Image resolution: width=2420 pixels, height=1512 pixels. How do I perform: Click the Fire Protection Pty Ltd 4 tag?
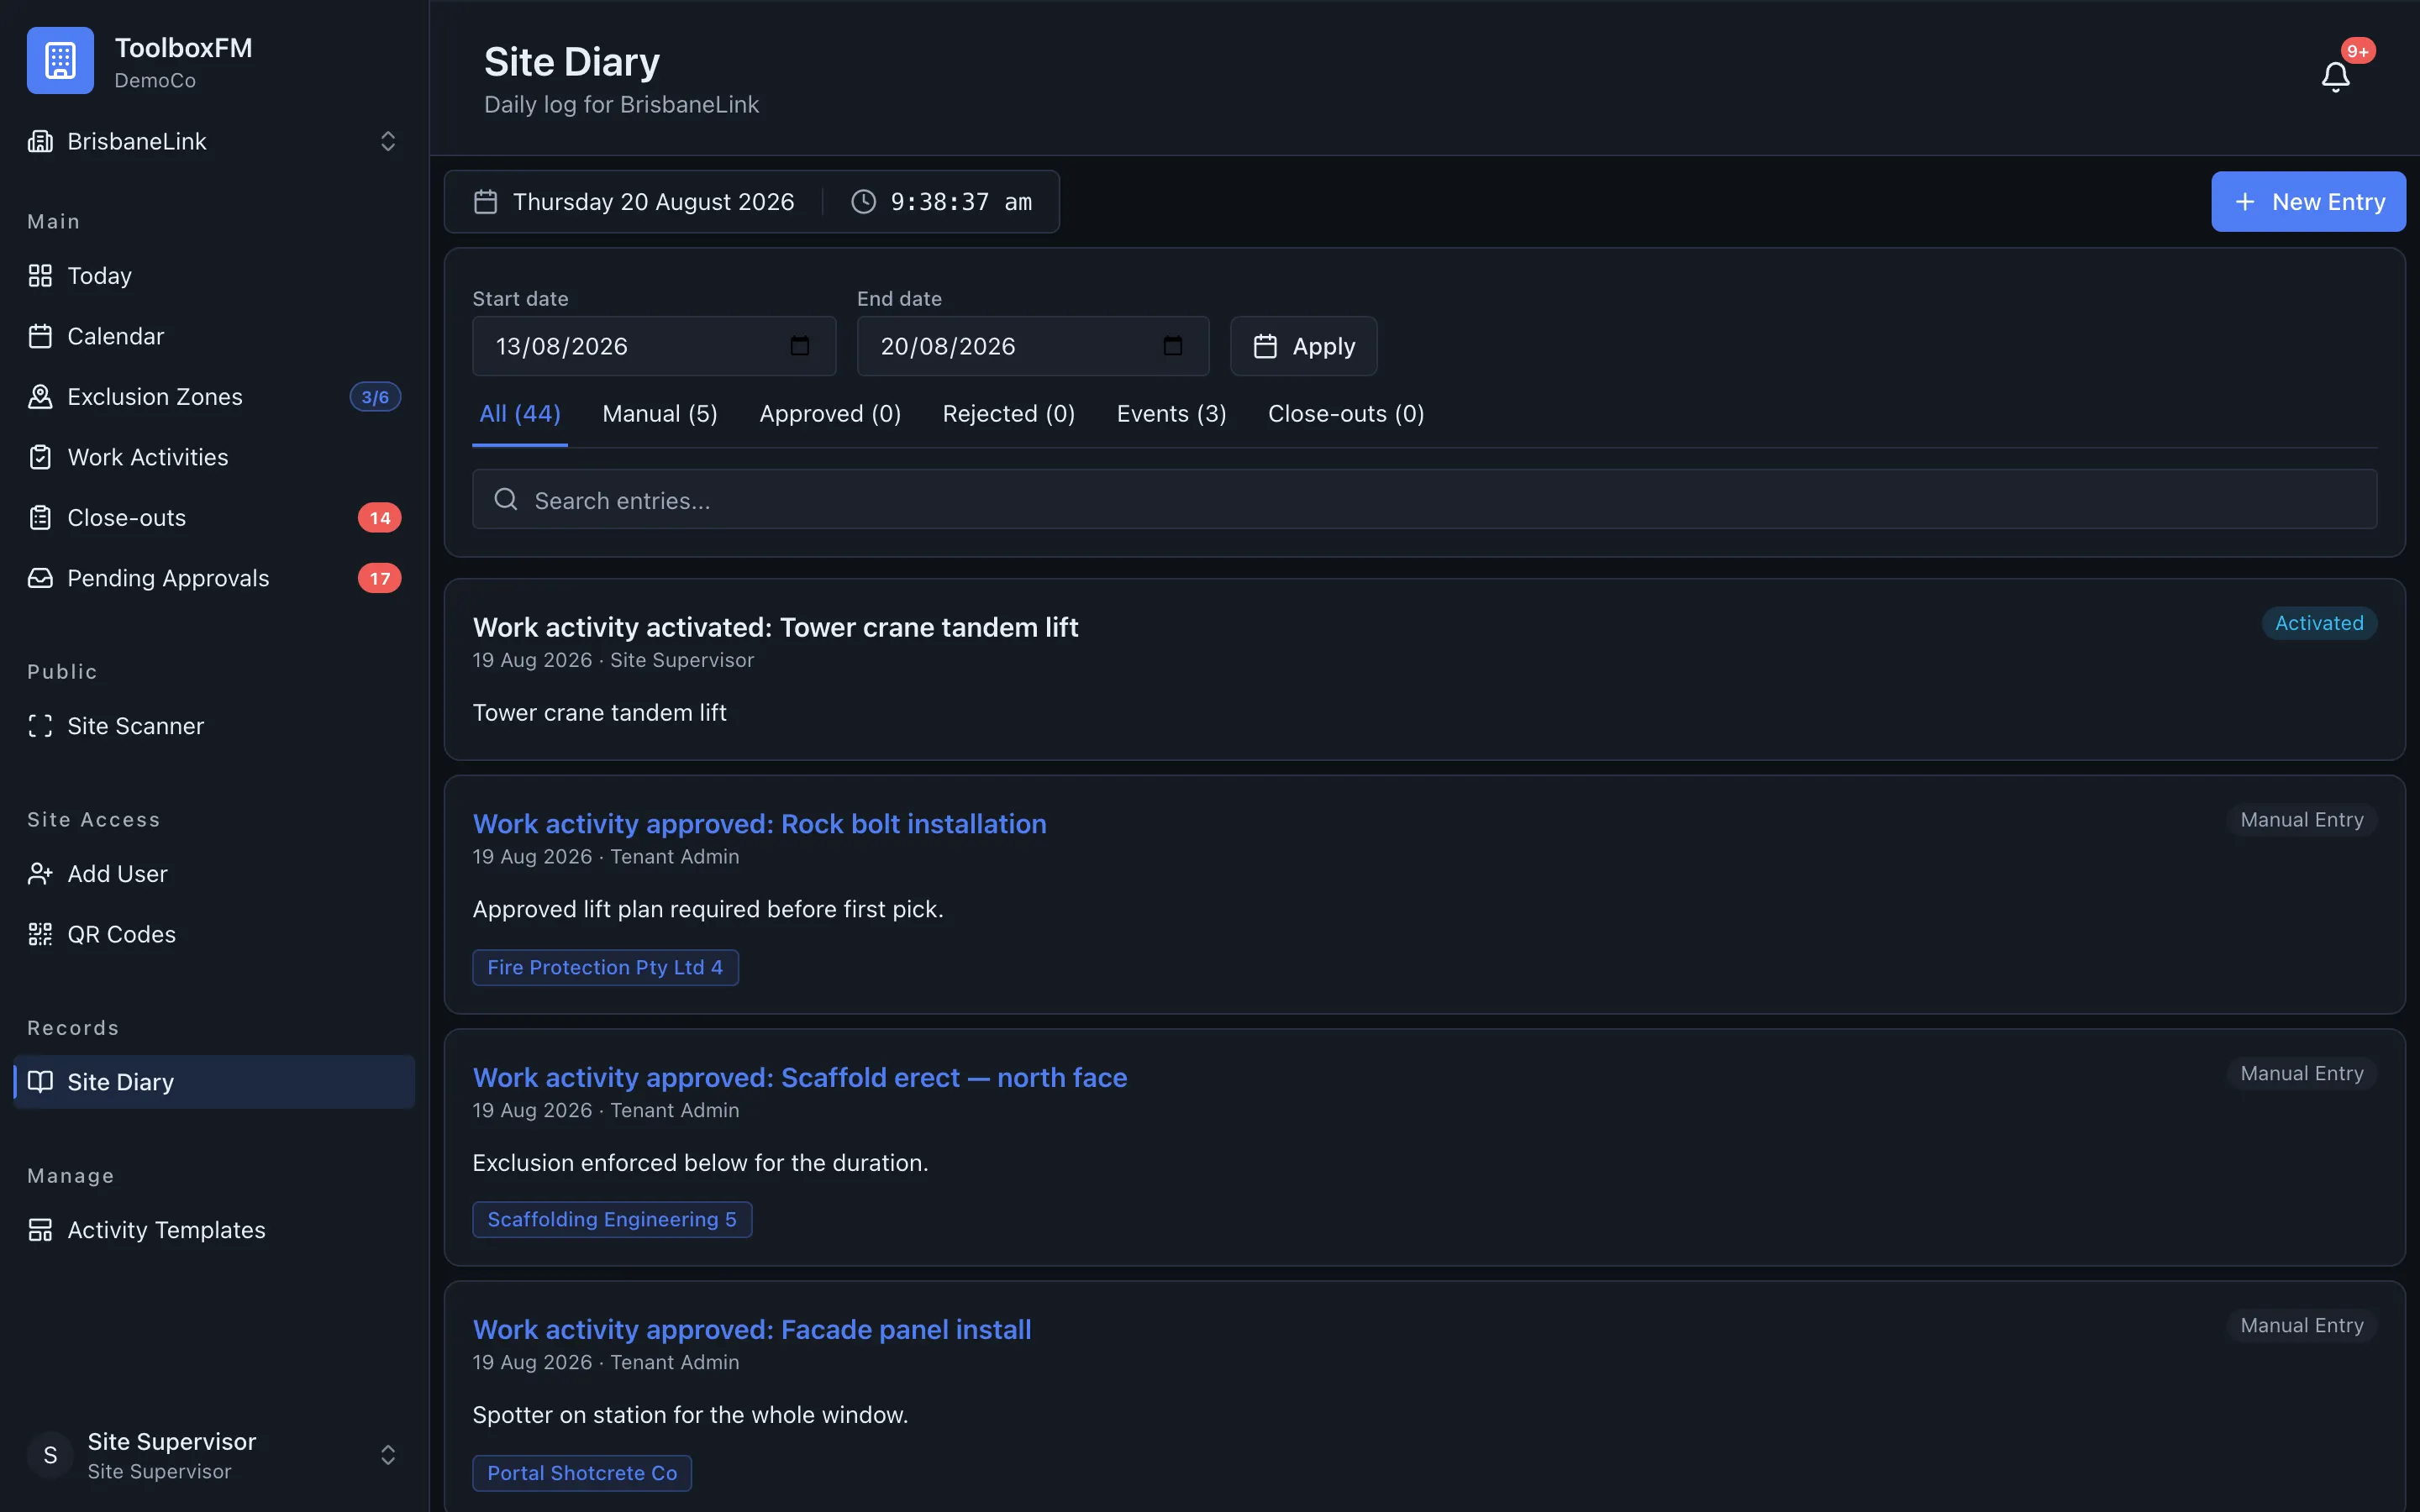pyautogui.click(x=605, y=967)
